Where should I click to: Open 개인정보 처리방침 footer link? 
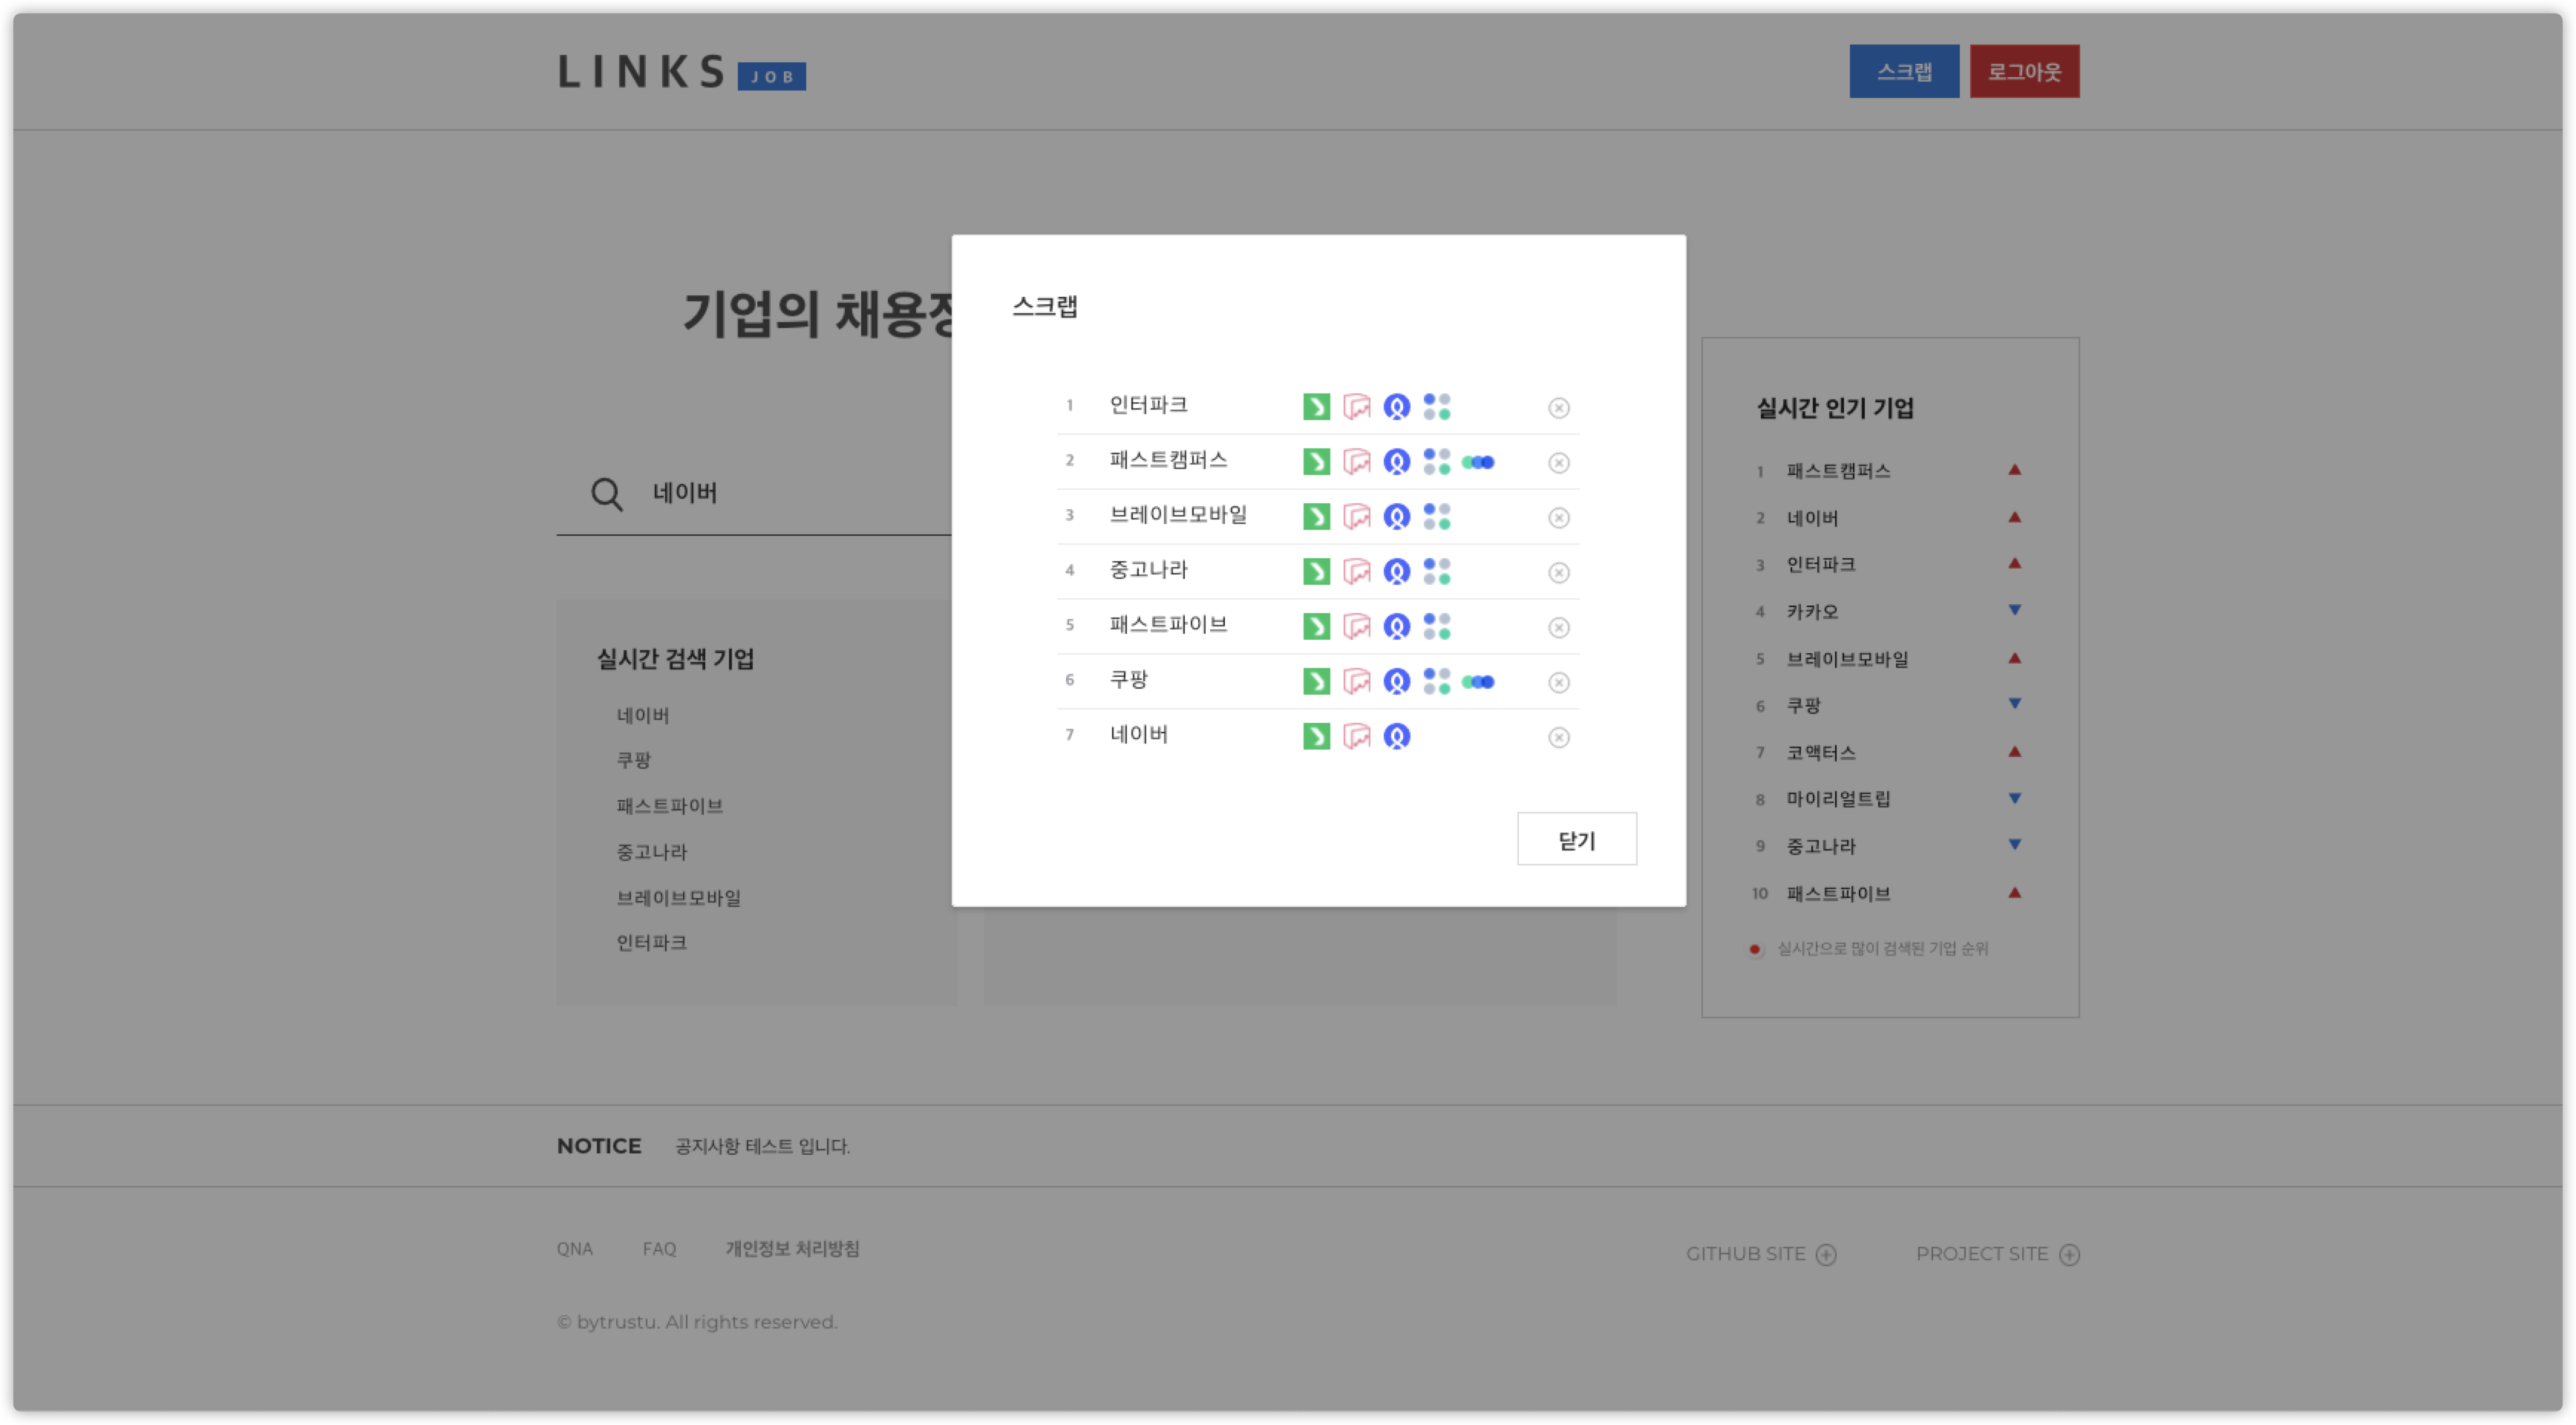(792, 1249)
